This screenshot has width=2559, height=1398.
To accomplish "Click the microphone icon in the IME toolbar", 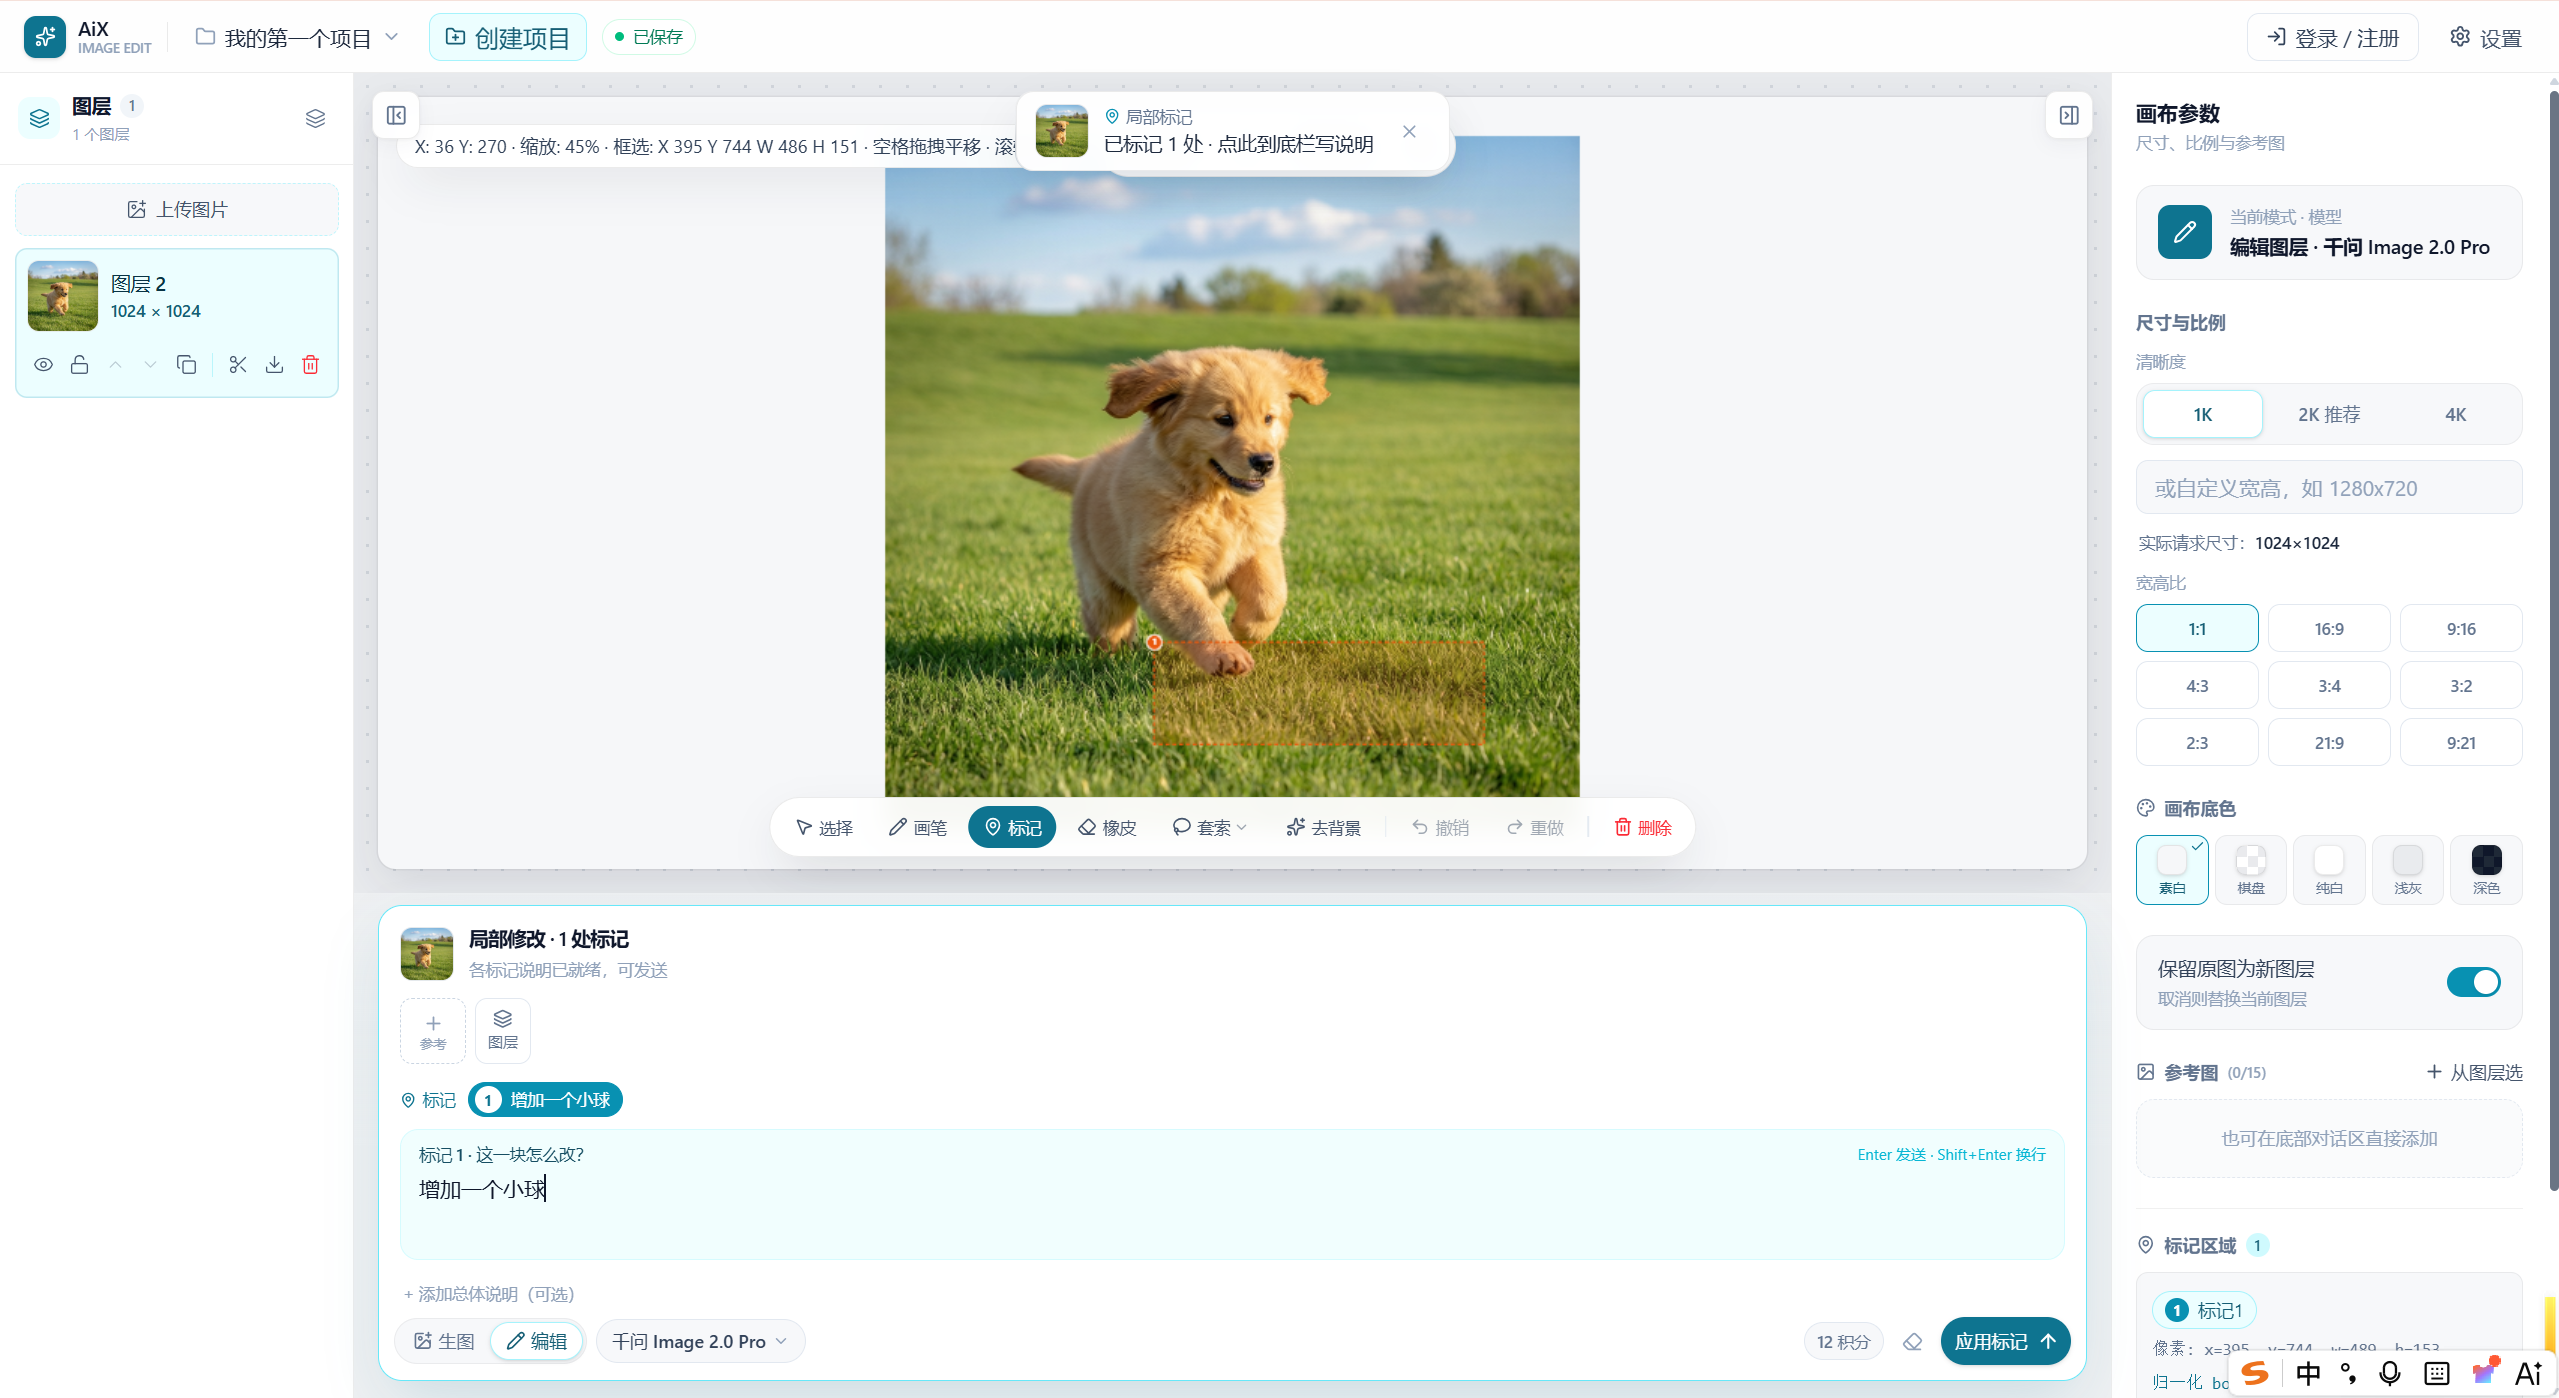I will pos(2390,1374).
